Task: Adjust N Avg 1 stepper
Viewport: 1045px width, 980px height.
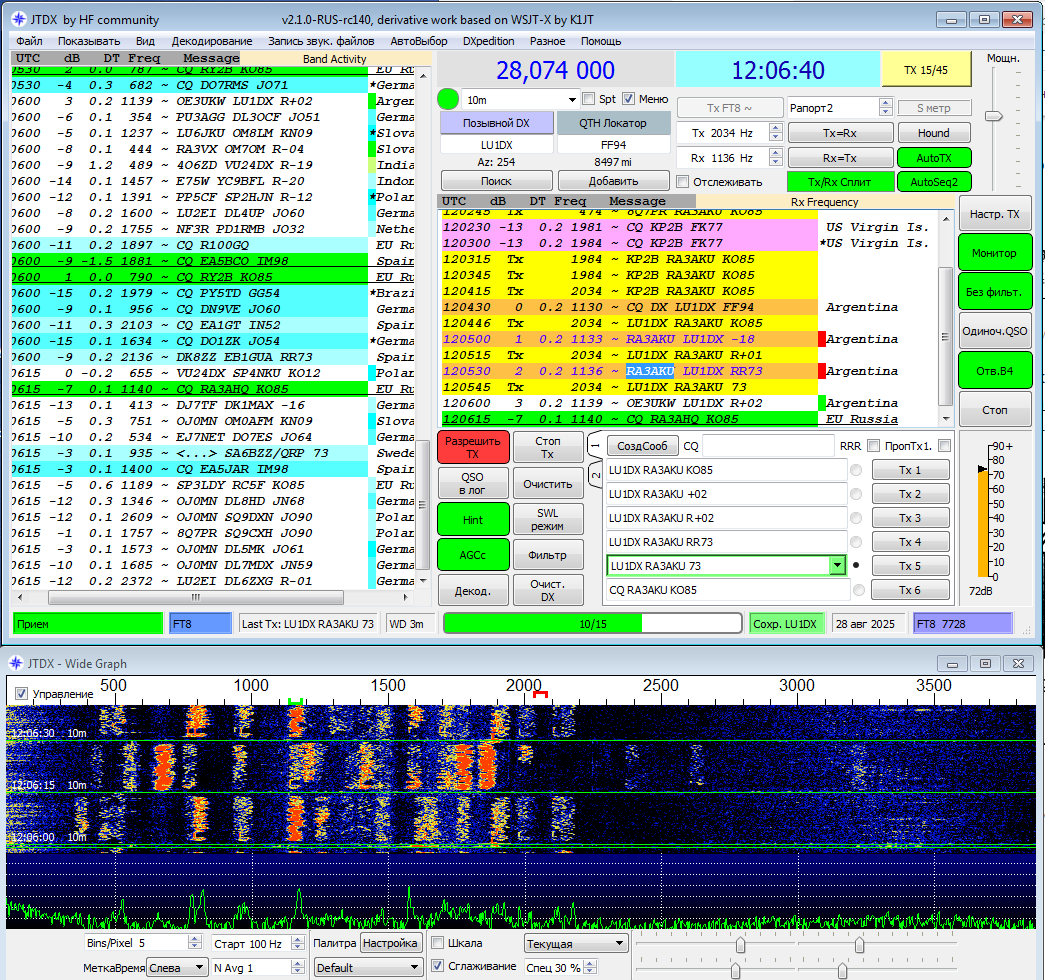Action: point(298,967)
